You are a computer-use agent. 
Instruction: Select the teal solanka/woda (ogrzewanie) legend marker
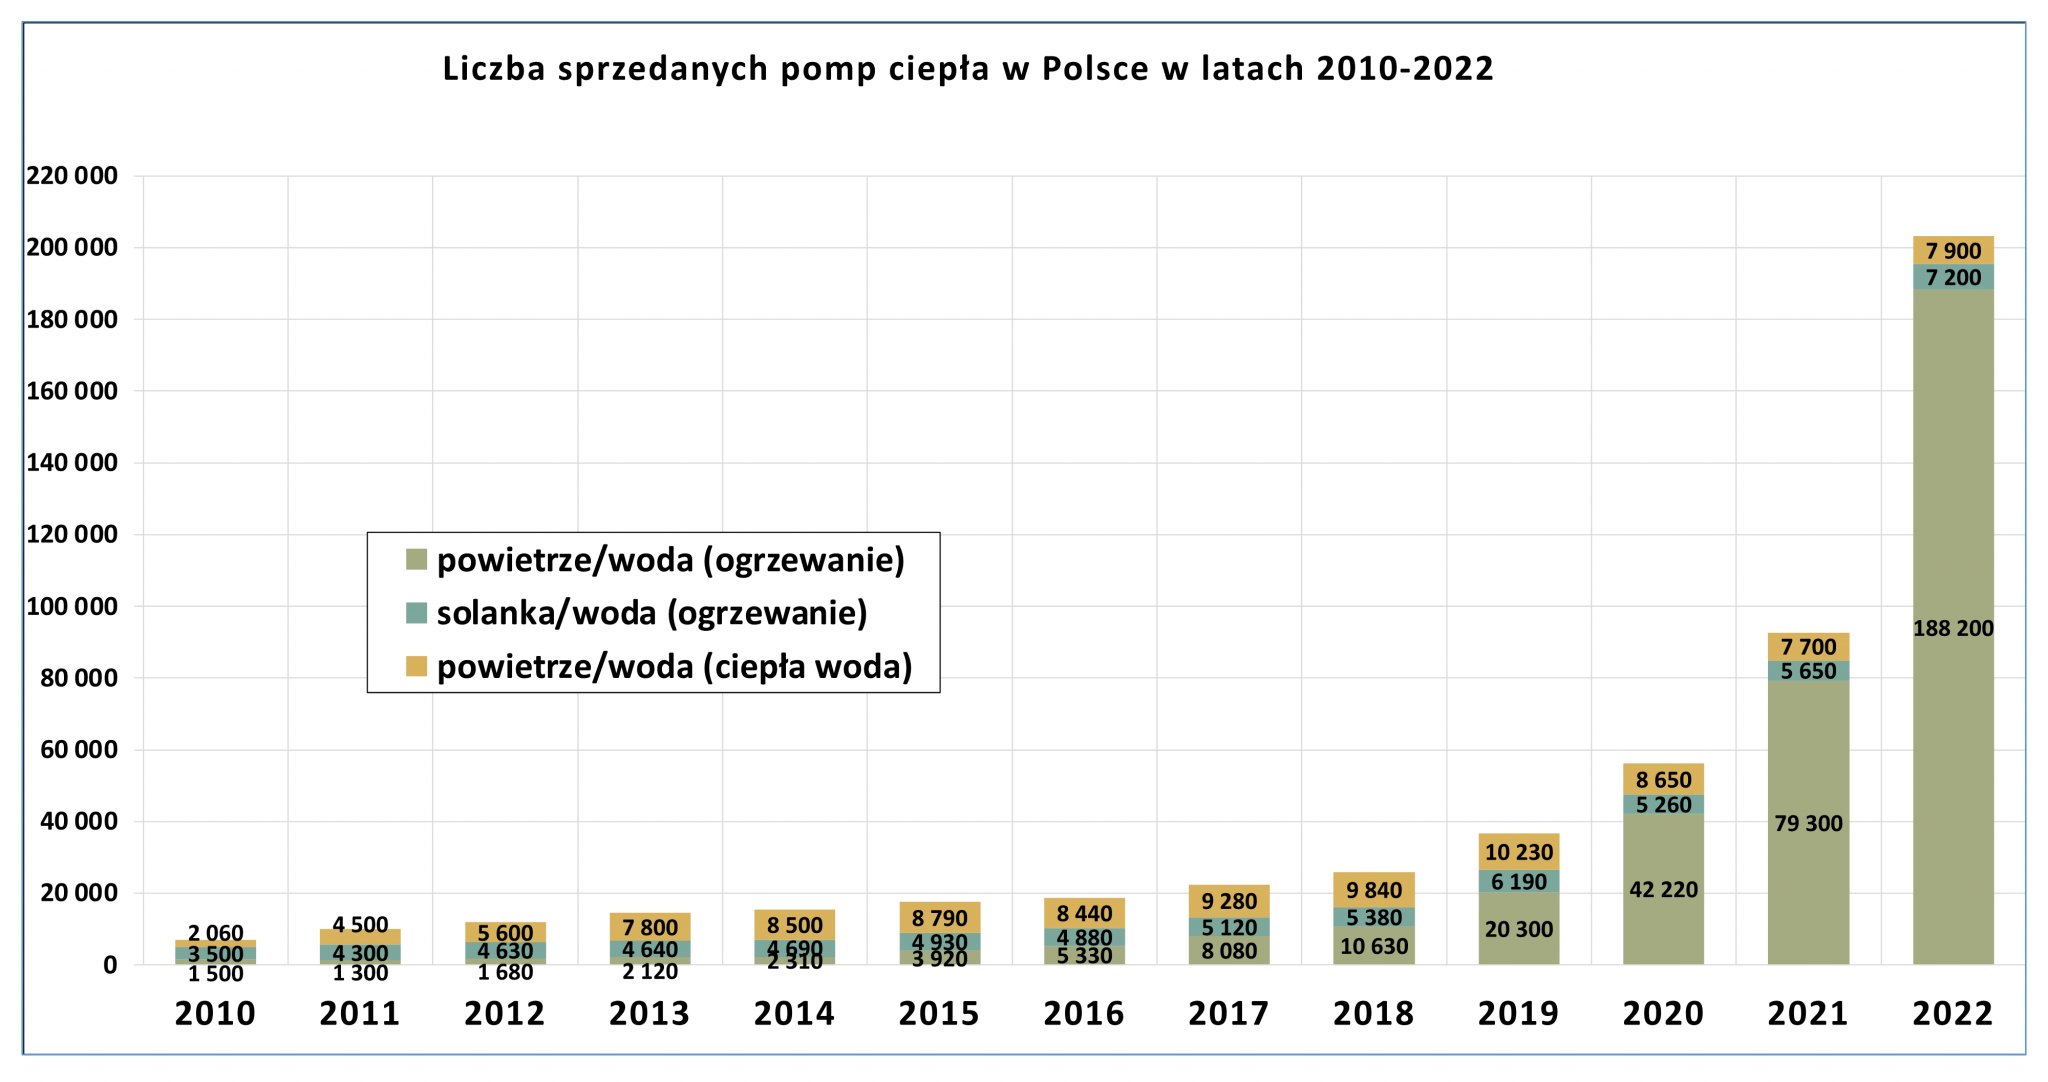click(x=415, y=614)
